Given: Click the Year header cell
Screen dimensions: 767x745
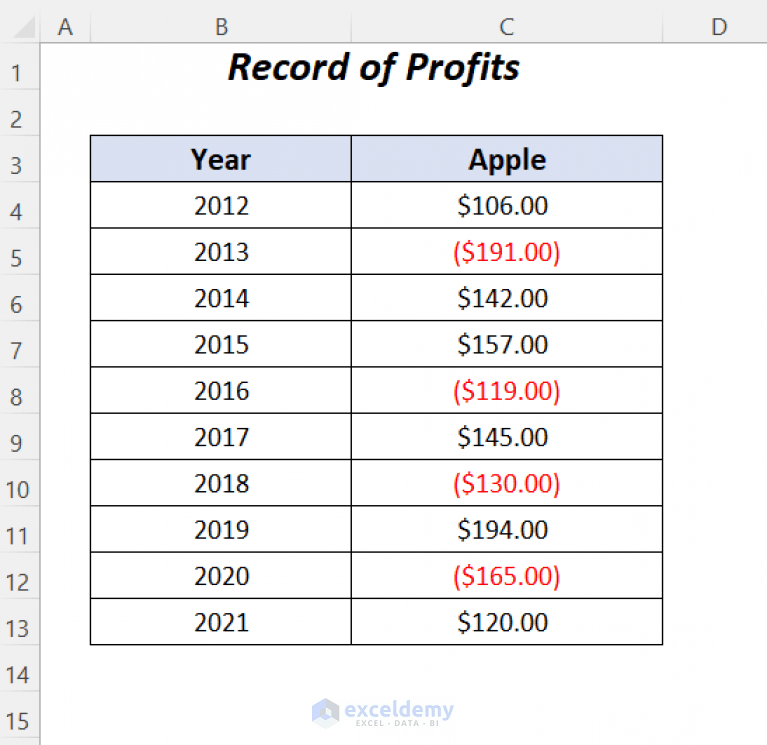Looking at the screenshot, I should pyautogui.click(x=221, y=159).
